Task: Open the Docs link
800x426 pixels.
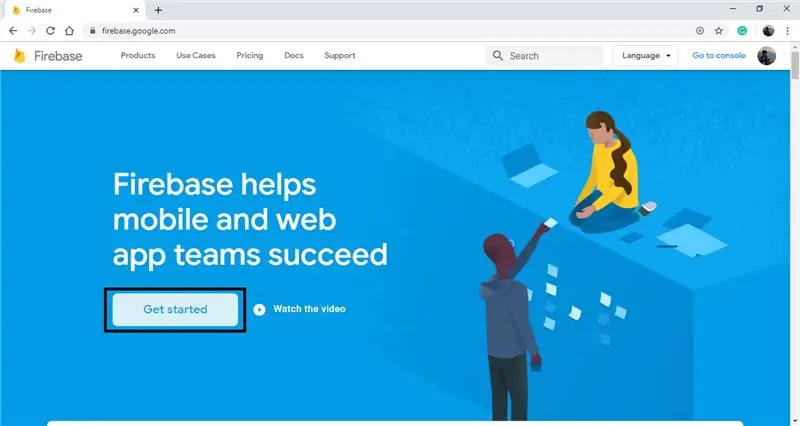Action: (x=294, y=55)
